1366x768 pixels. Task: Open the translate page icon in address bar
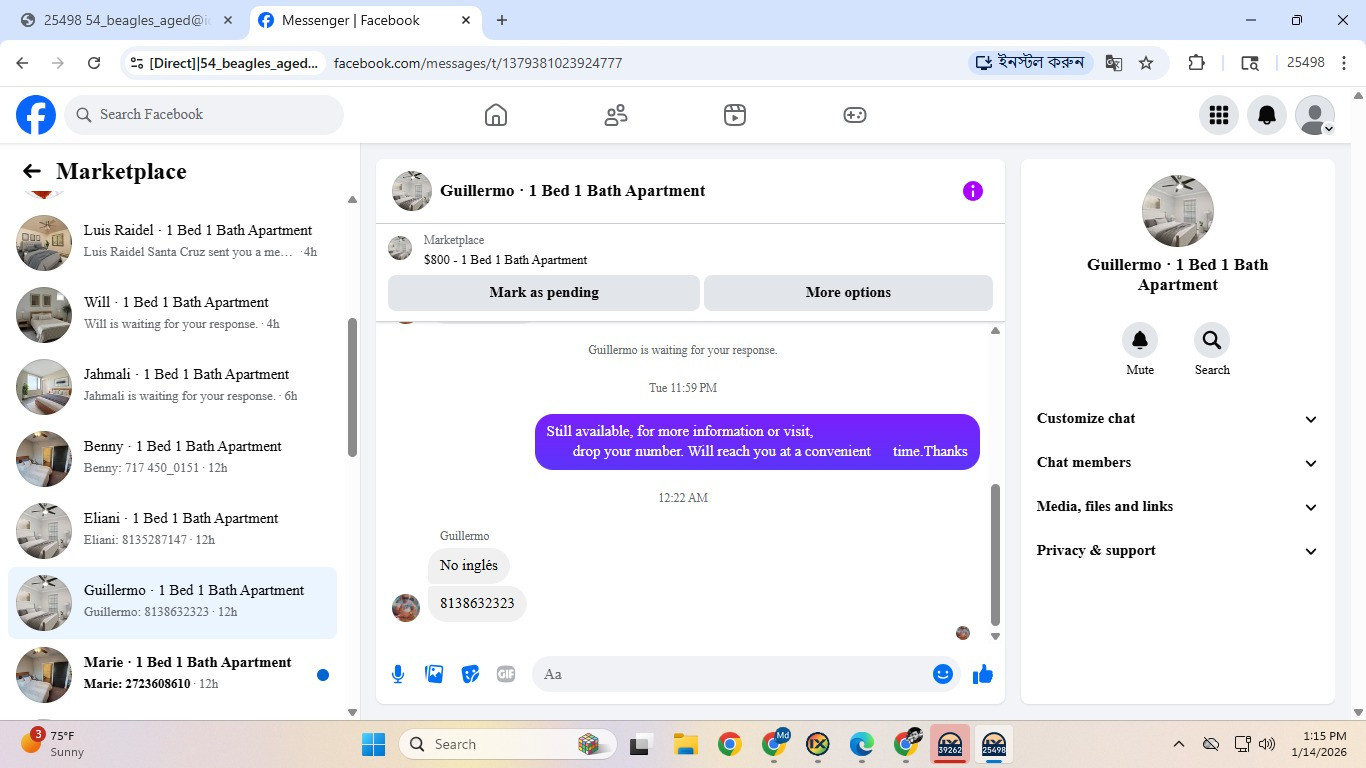point(1114,63)
